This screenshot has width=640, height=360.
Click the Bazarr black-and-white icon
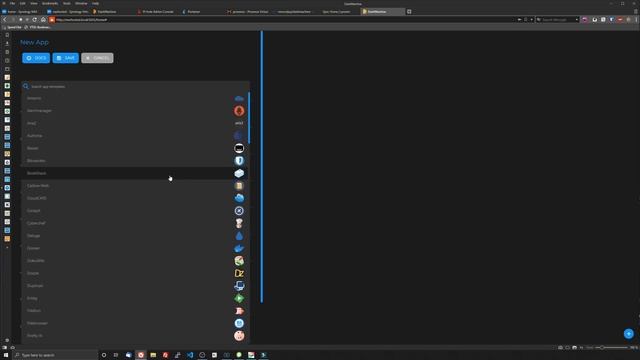coord(239,148)
